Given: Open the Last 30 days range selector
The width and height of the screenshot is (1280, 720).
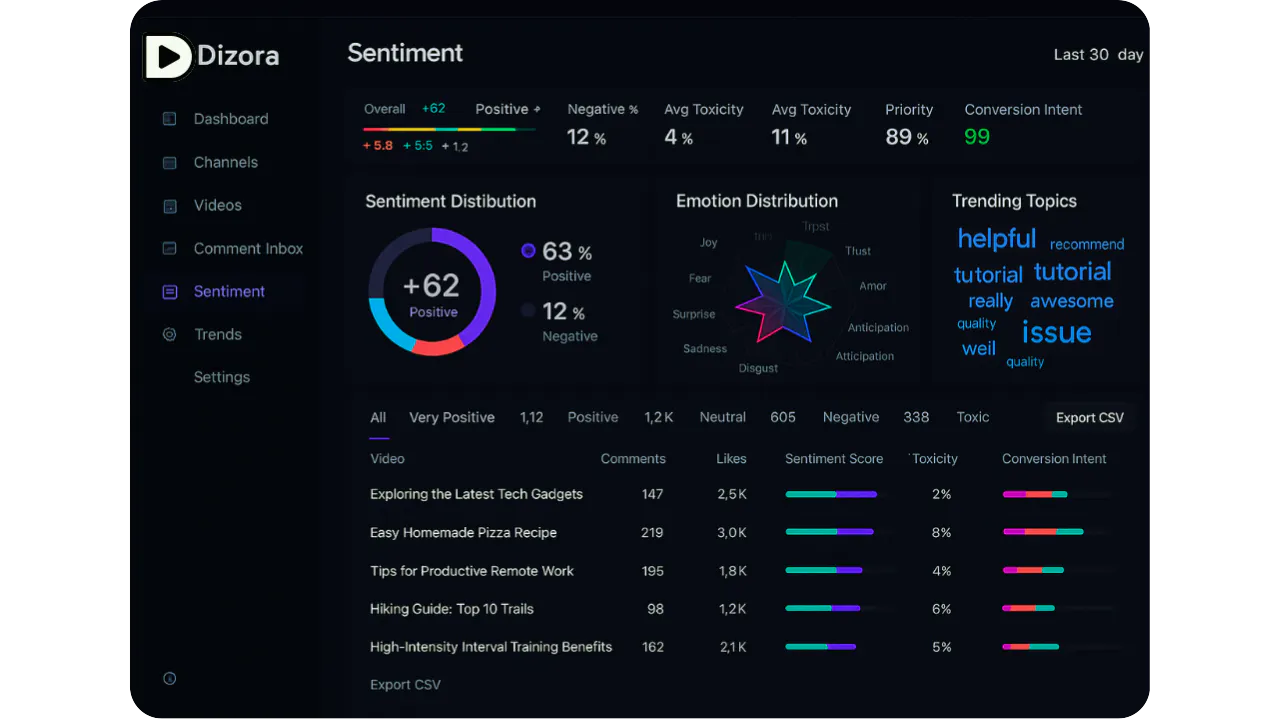Looking at the screenshot, I should tap(1098, 54).
